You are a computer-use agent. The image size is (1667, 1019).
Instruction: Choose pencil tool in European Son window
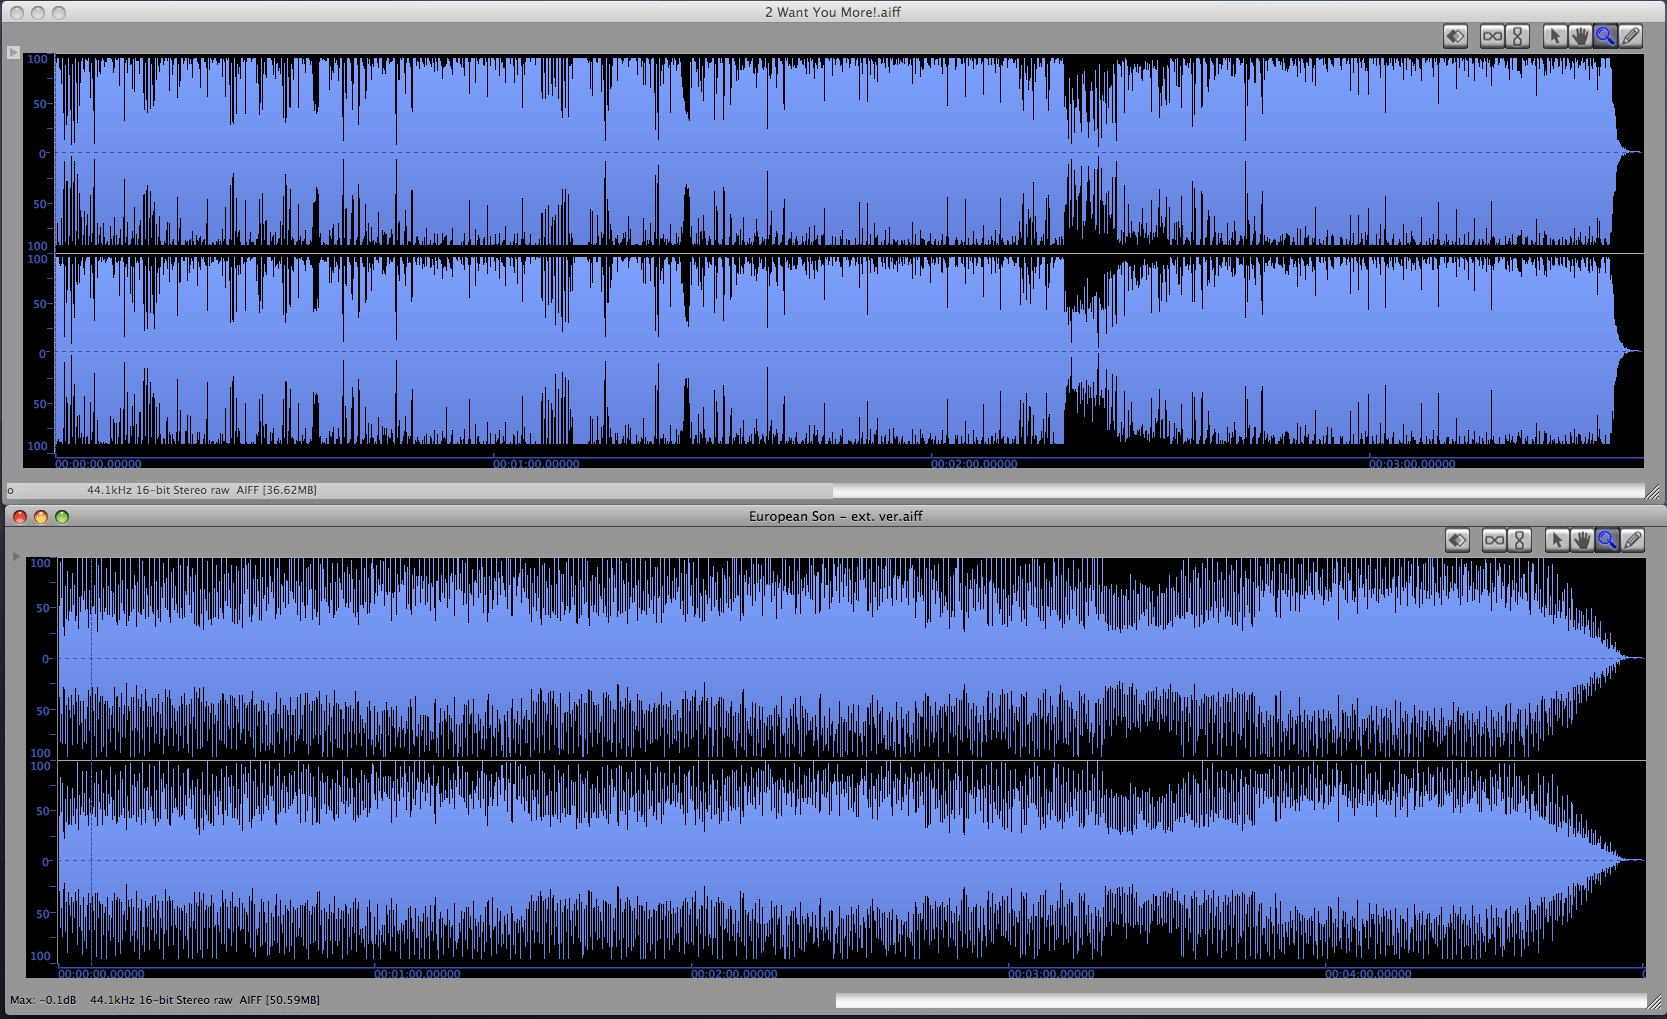click(1633, 540)
